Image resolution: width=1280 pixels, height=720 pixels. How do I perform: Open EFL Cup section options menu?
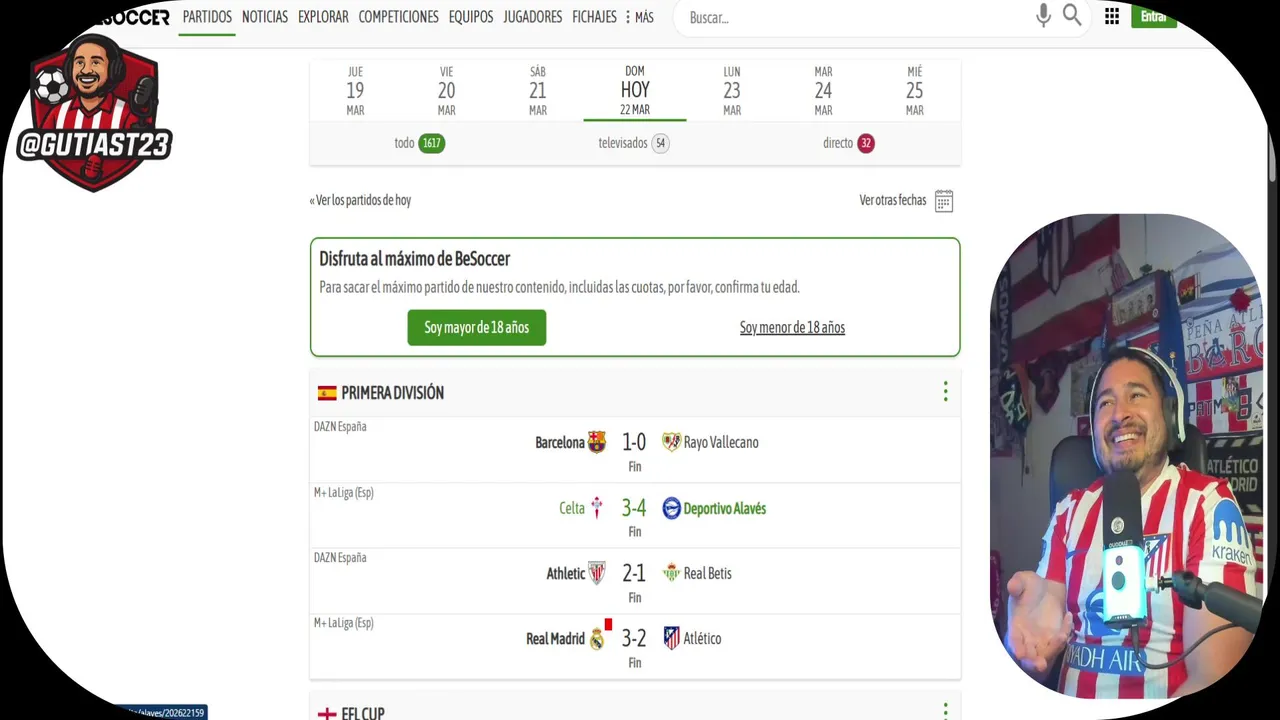(945, 711)
